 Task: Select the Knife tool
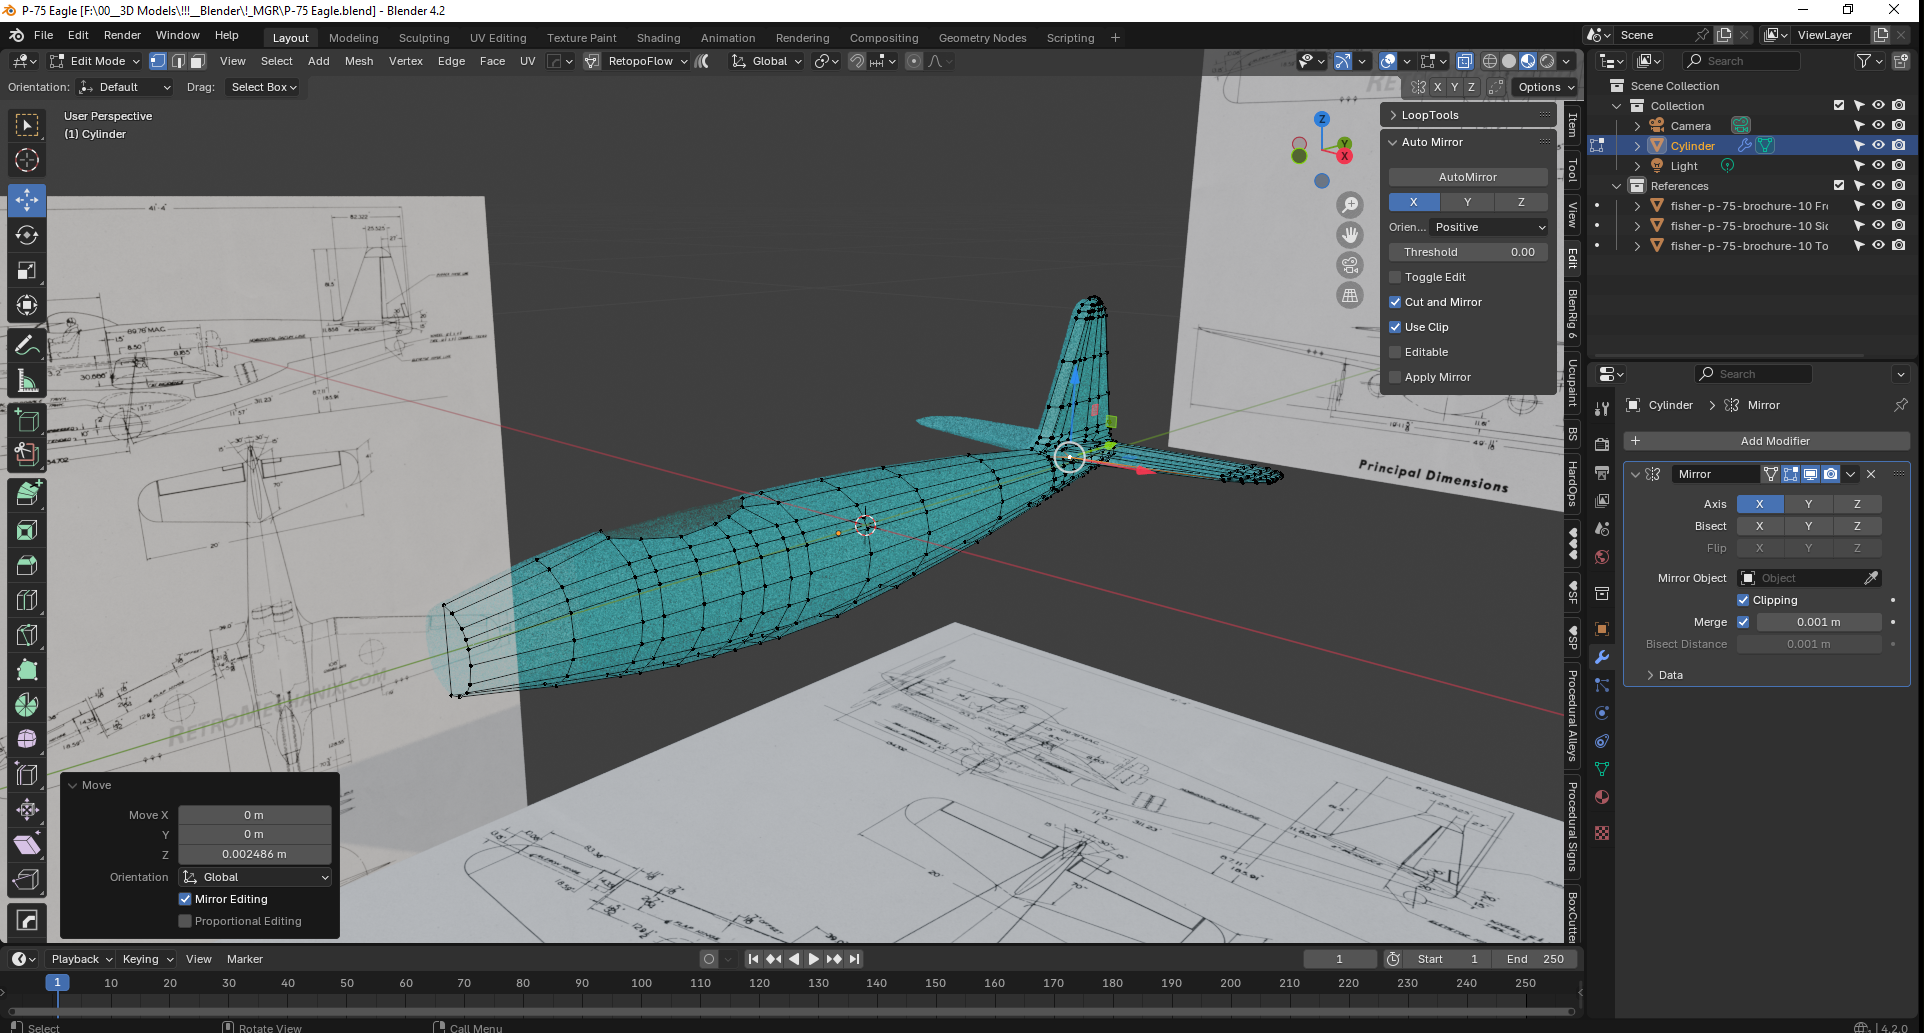(x=27, y=635)
